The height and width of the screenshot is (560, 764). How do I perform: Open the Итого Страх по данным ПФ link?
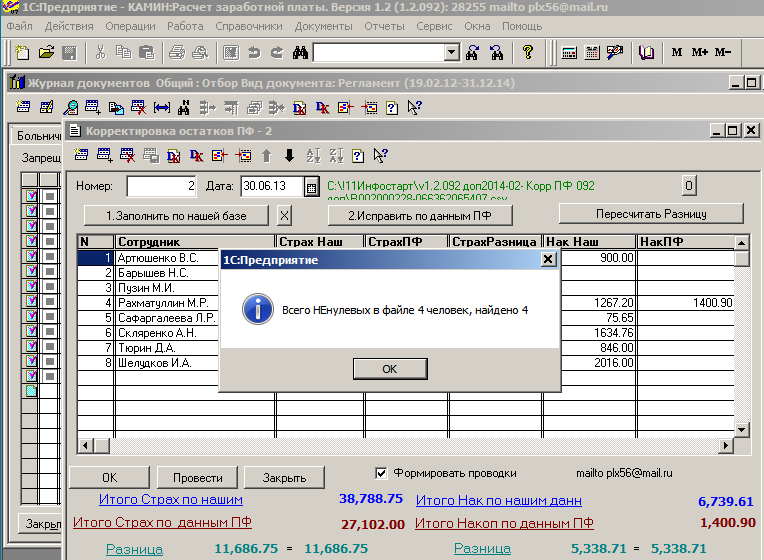[x=162, y=522]
